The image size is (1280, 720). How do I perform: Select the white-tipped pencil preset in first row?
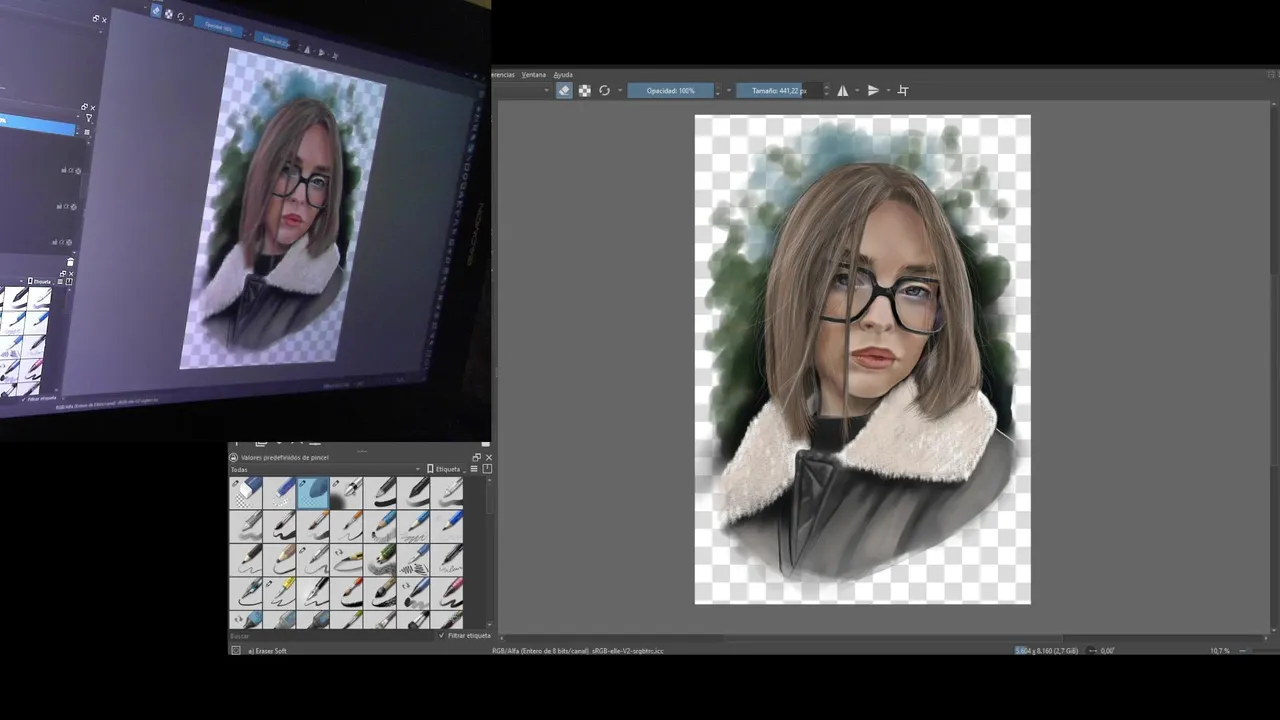pos(448,492)
